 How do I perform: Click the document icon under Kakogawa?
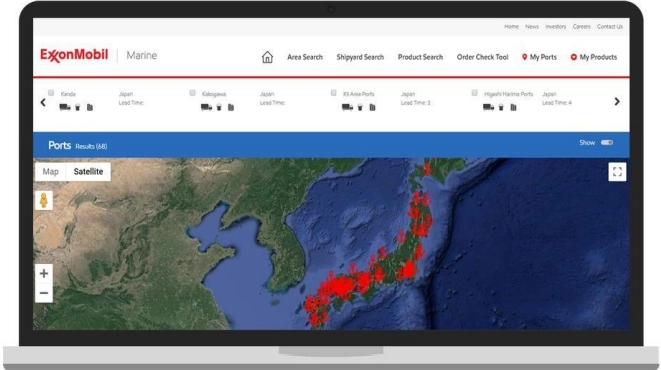(231, 107)
